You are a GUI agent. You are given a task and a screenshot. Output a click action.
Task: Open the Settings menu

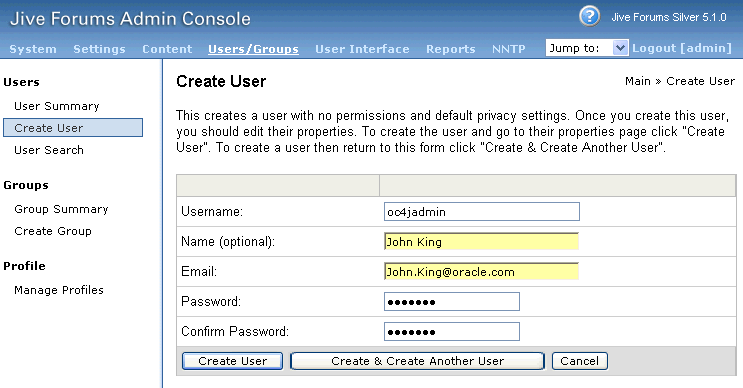(x=99, y=49)
